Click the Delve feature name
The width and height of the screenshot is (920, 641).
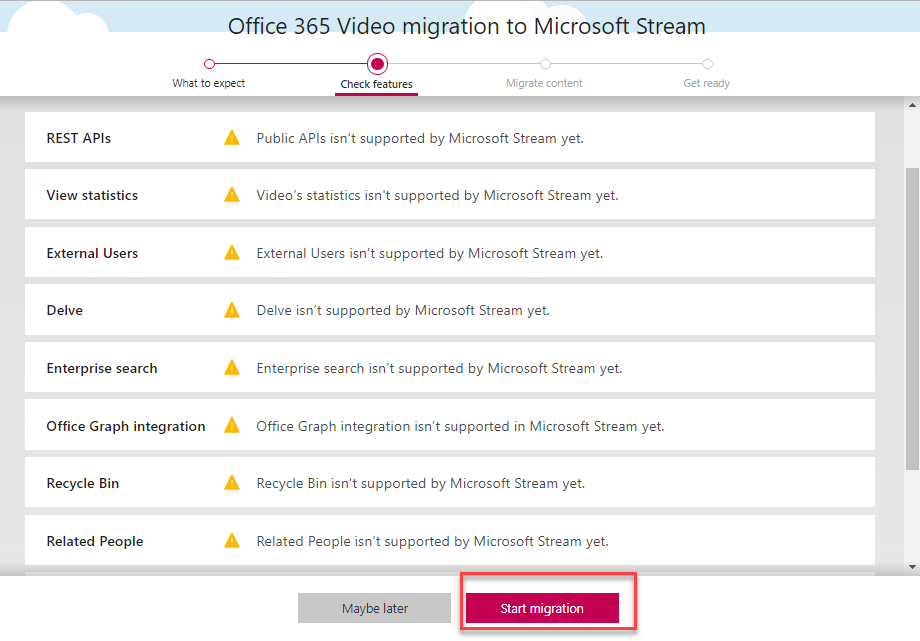[65, 310]
